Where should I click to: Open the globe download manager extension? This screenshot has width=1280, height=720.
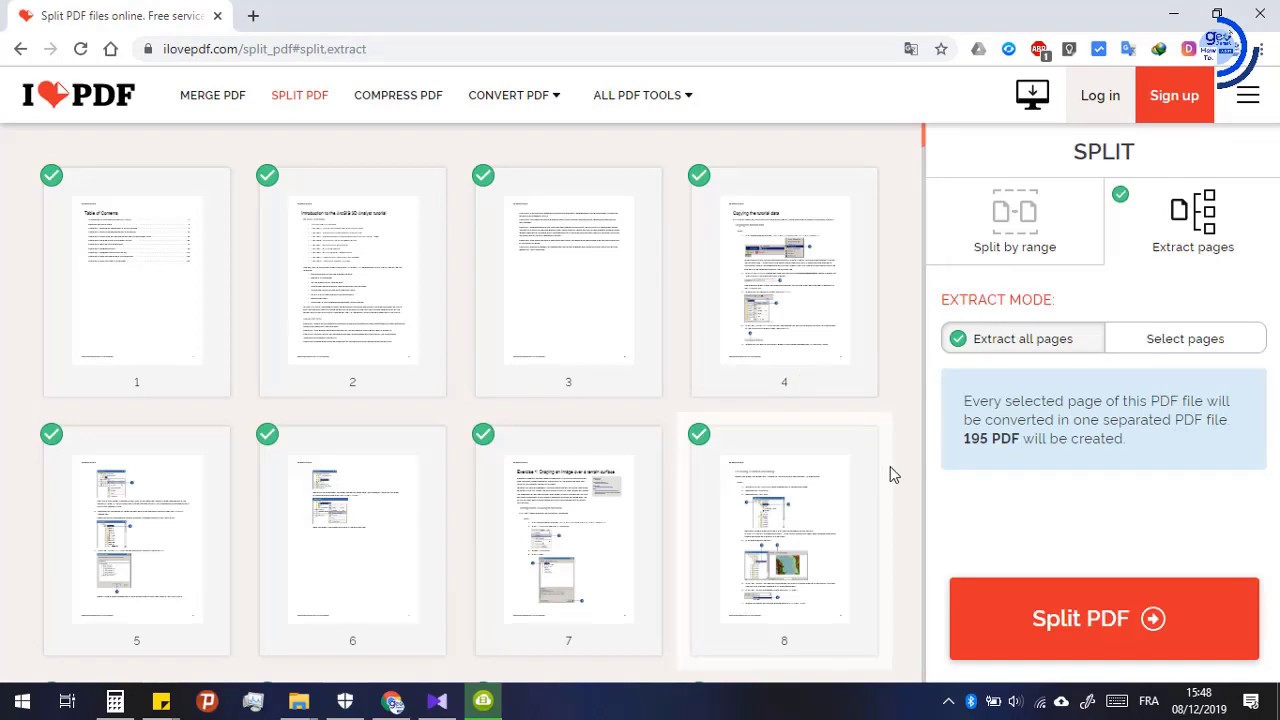pos(1159,48)
